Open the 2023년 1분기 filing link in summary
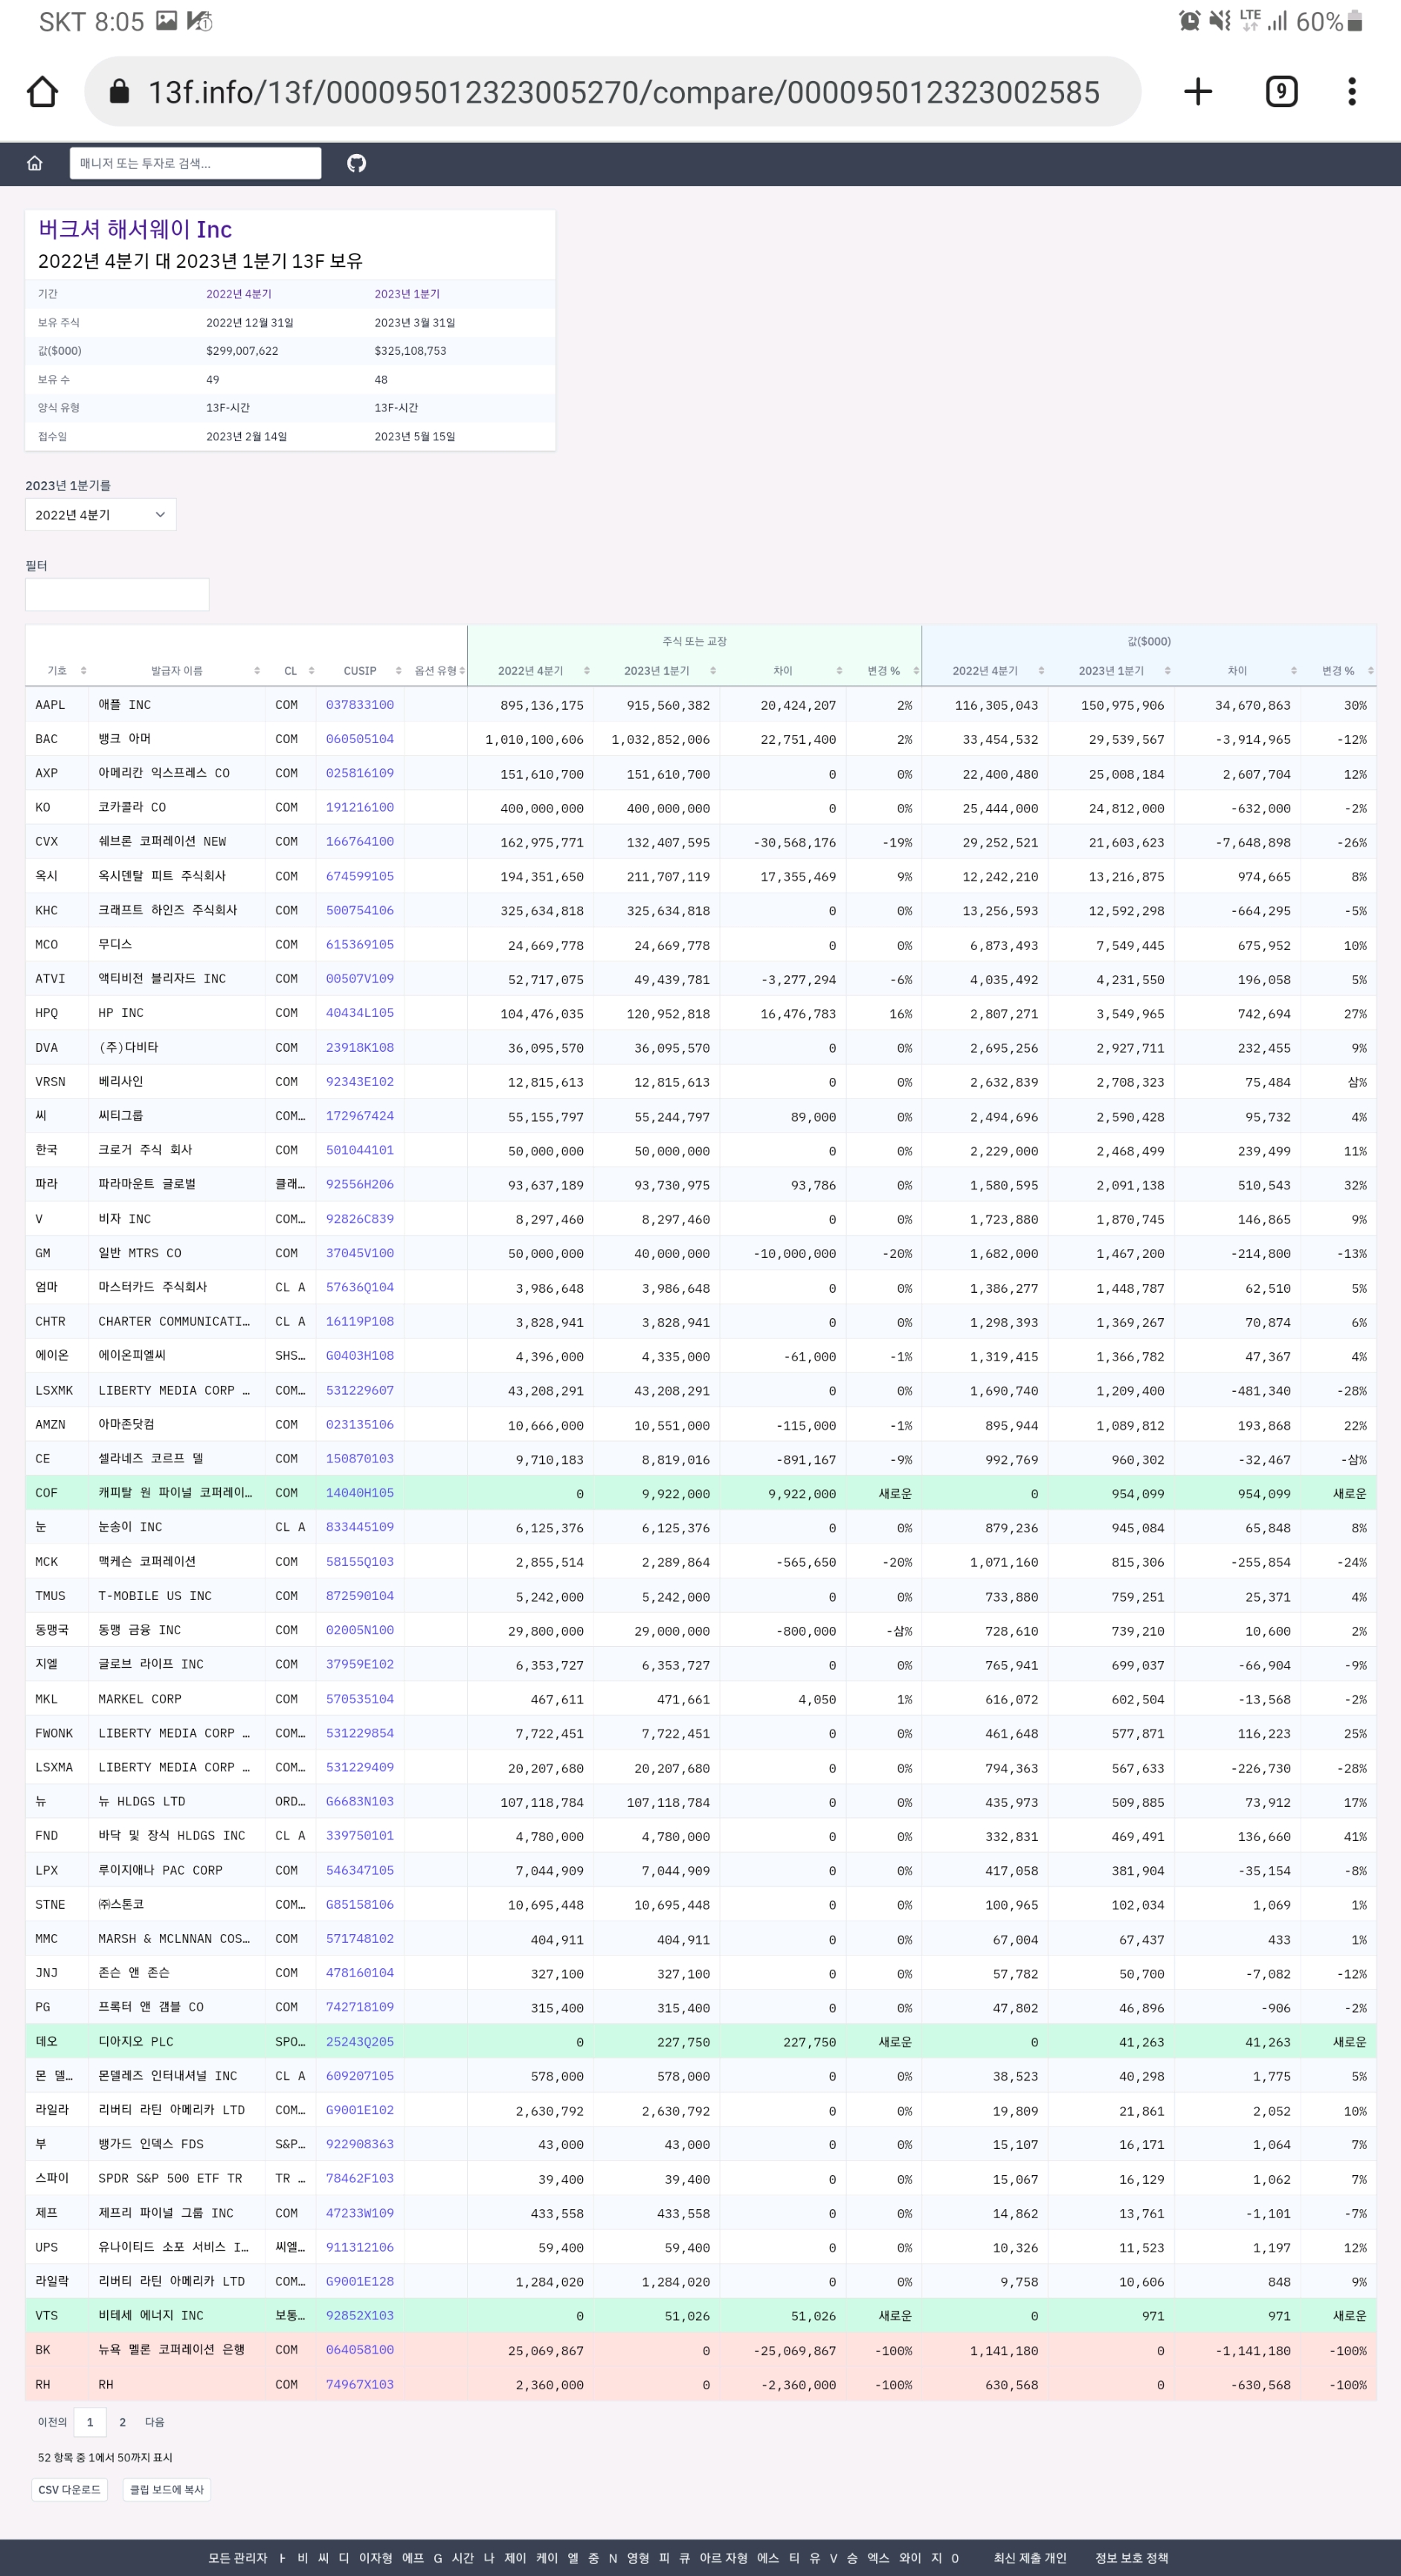Viewport: 1401px width, 2576px height. 407,294
